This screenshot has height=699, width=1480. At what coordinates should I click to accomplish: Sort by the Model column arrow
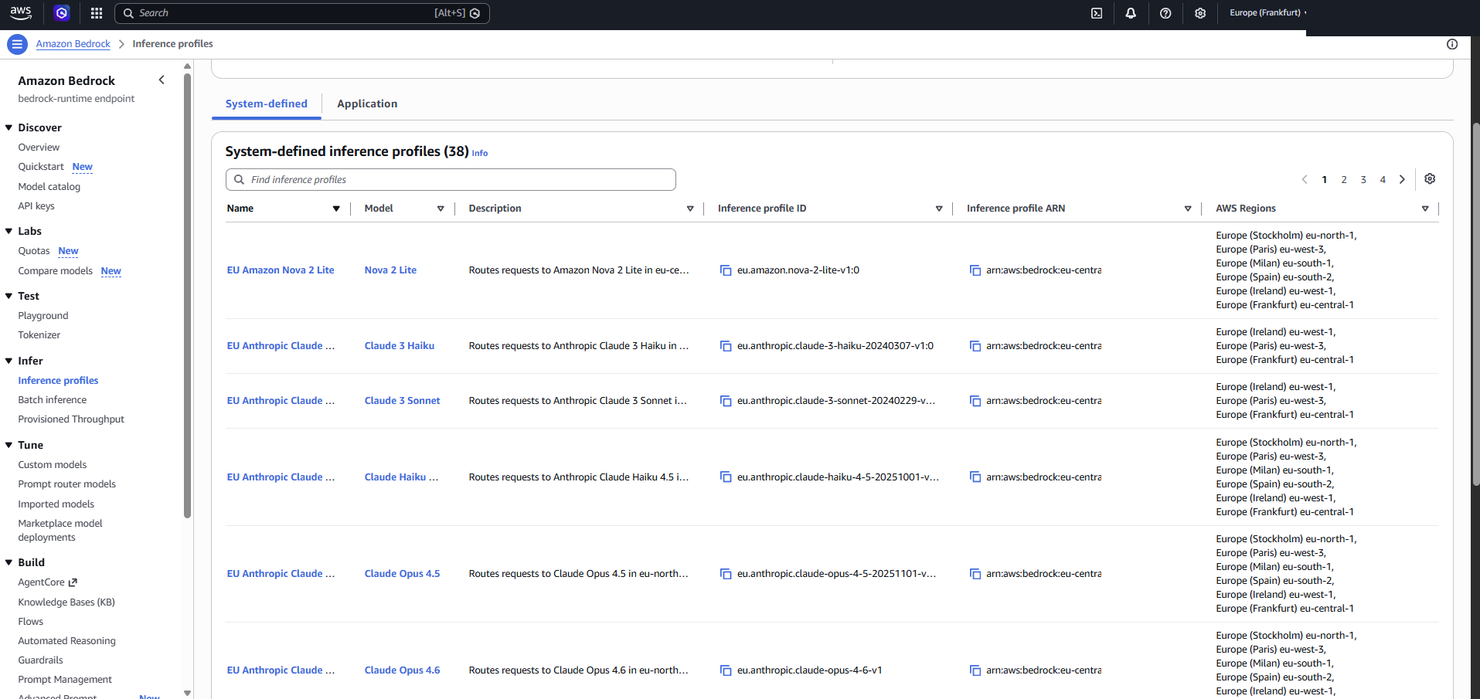point(440,209)
